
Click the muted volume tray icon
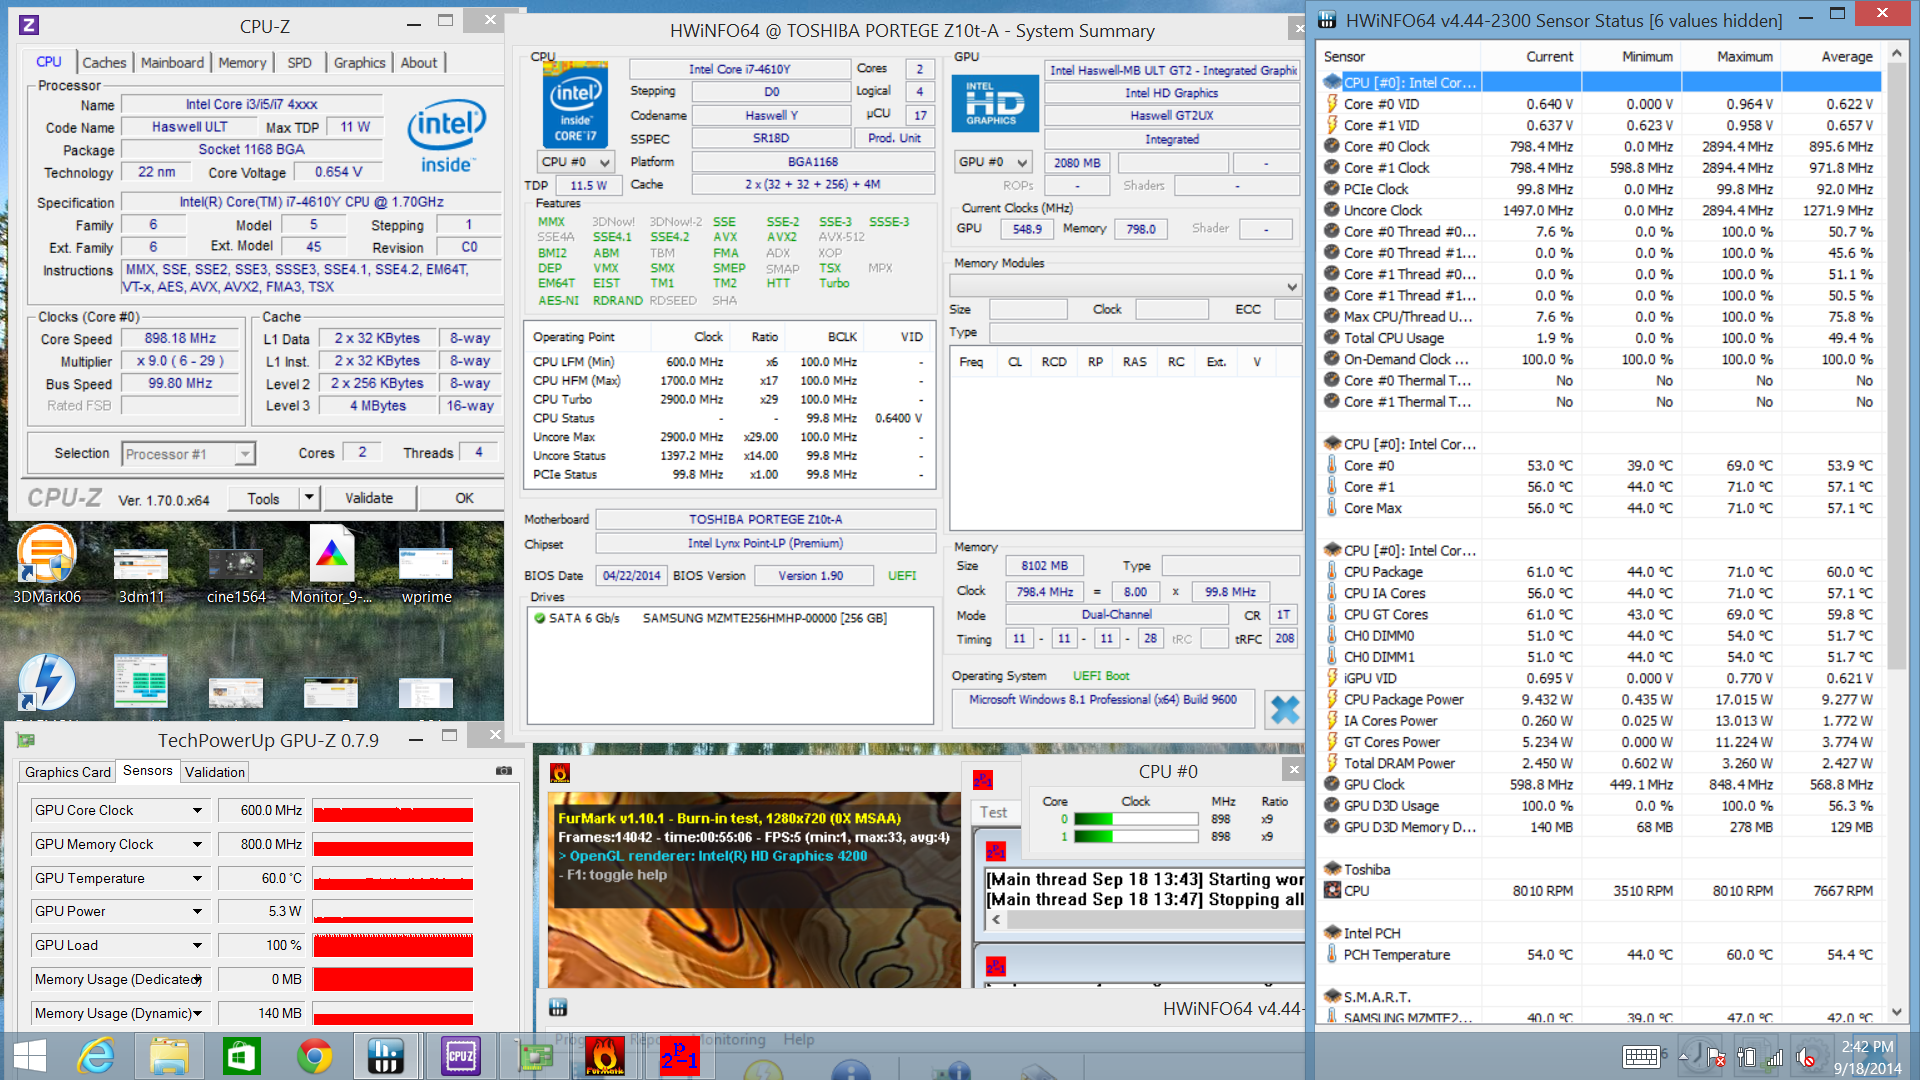pos(1806,1057)
